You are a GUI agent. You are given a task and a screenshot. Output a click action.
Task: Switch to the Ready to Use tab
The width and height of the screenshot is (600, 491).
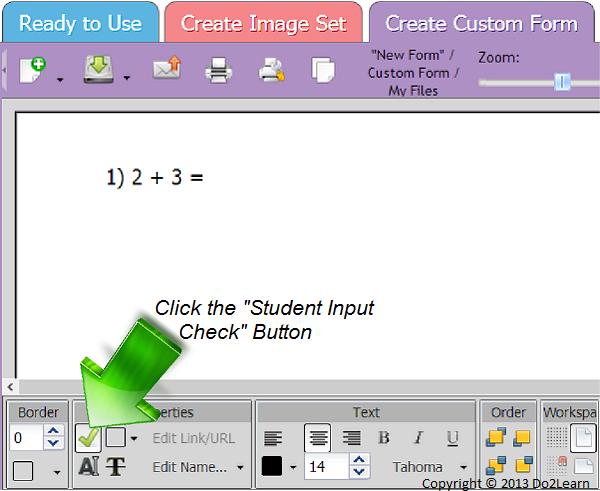(x=80, y=23)
